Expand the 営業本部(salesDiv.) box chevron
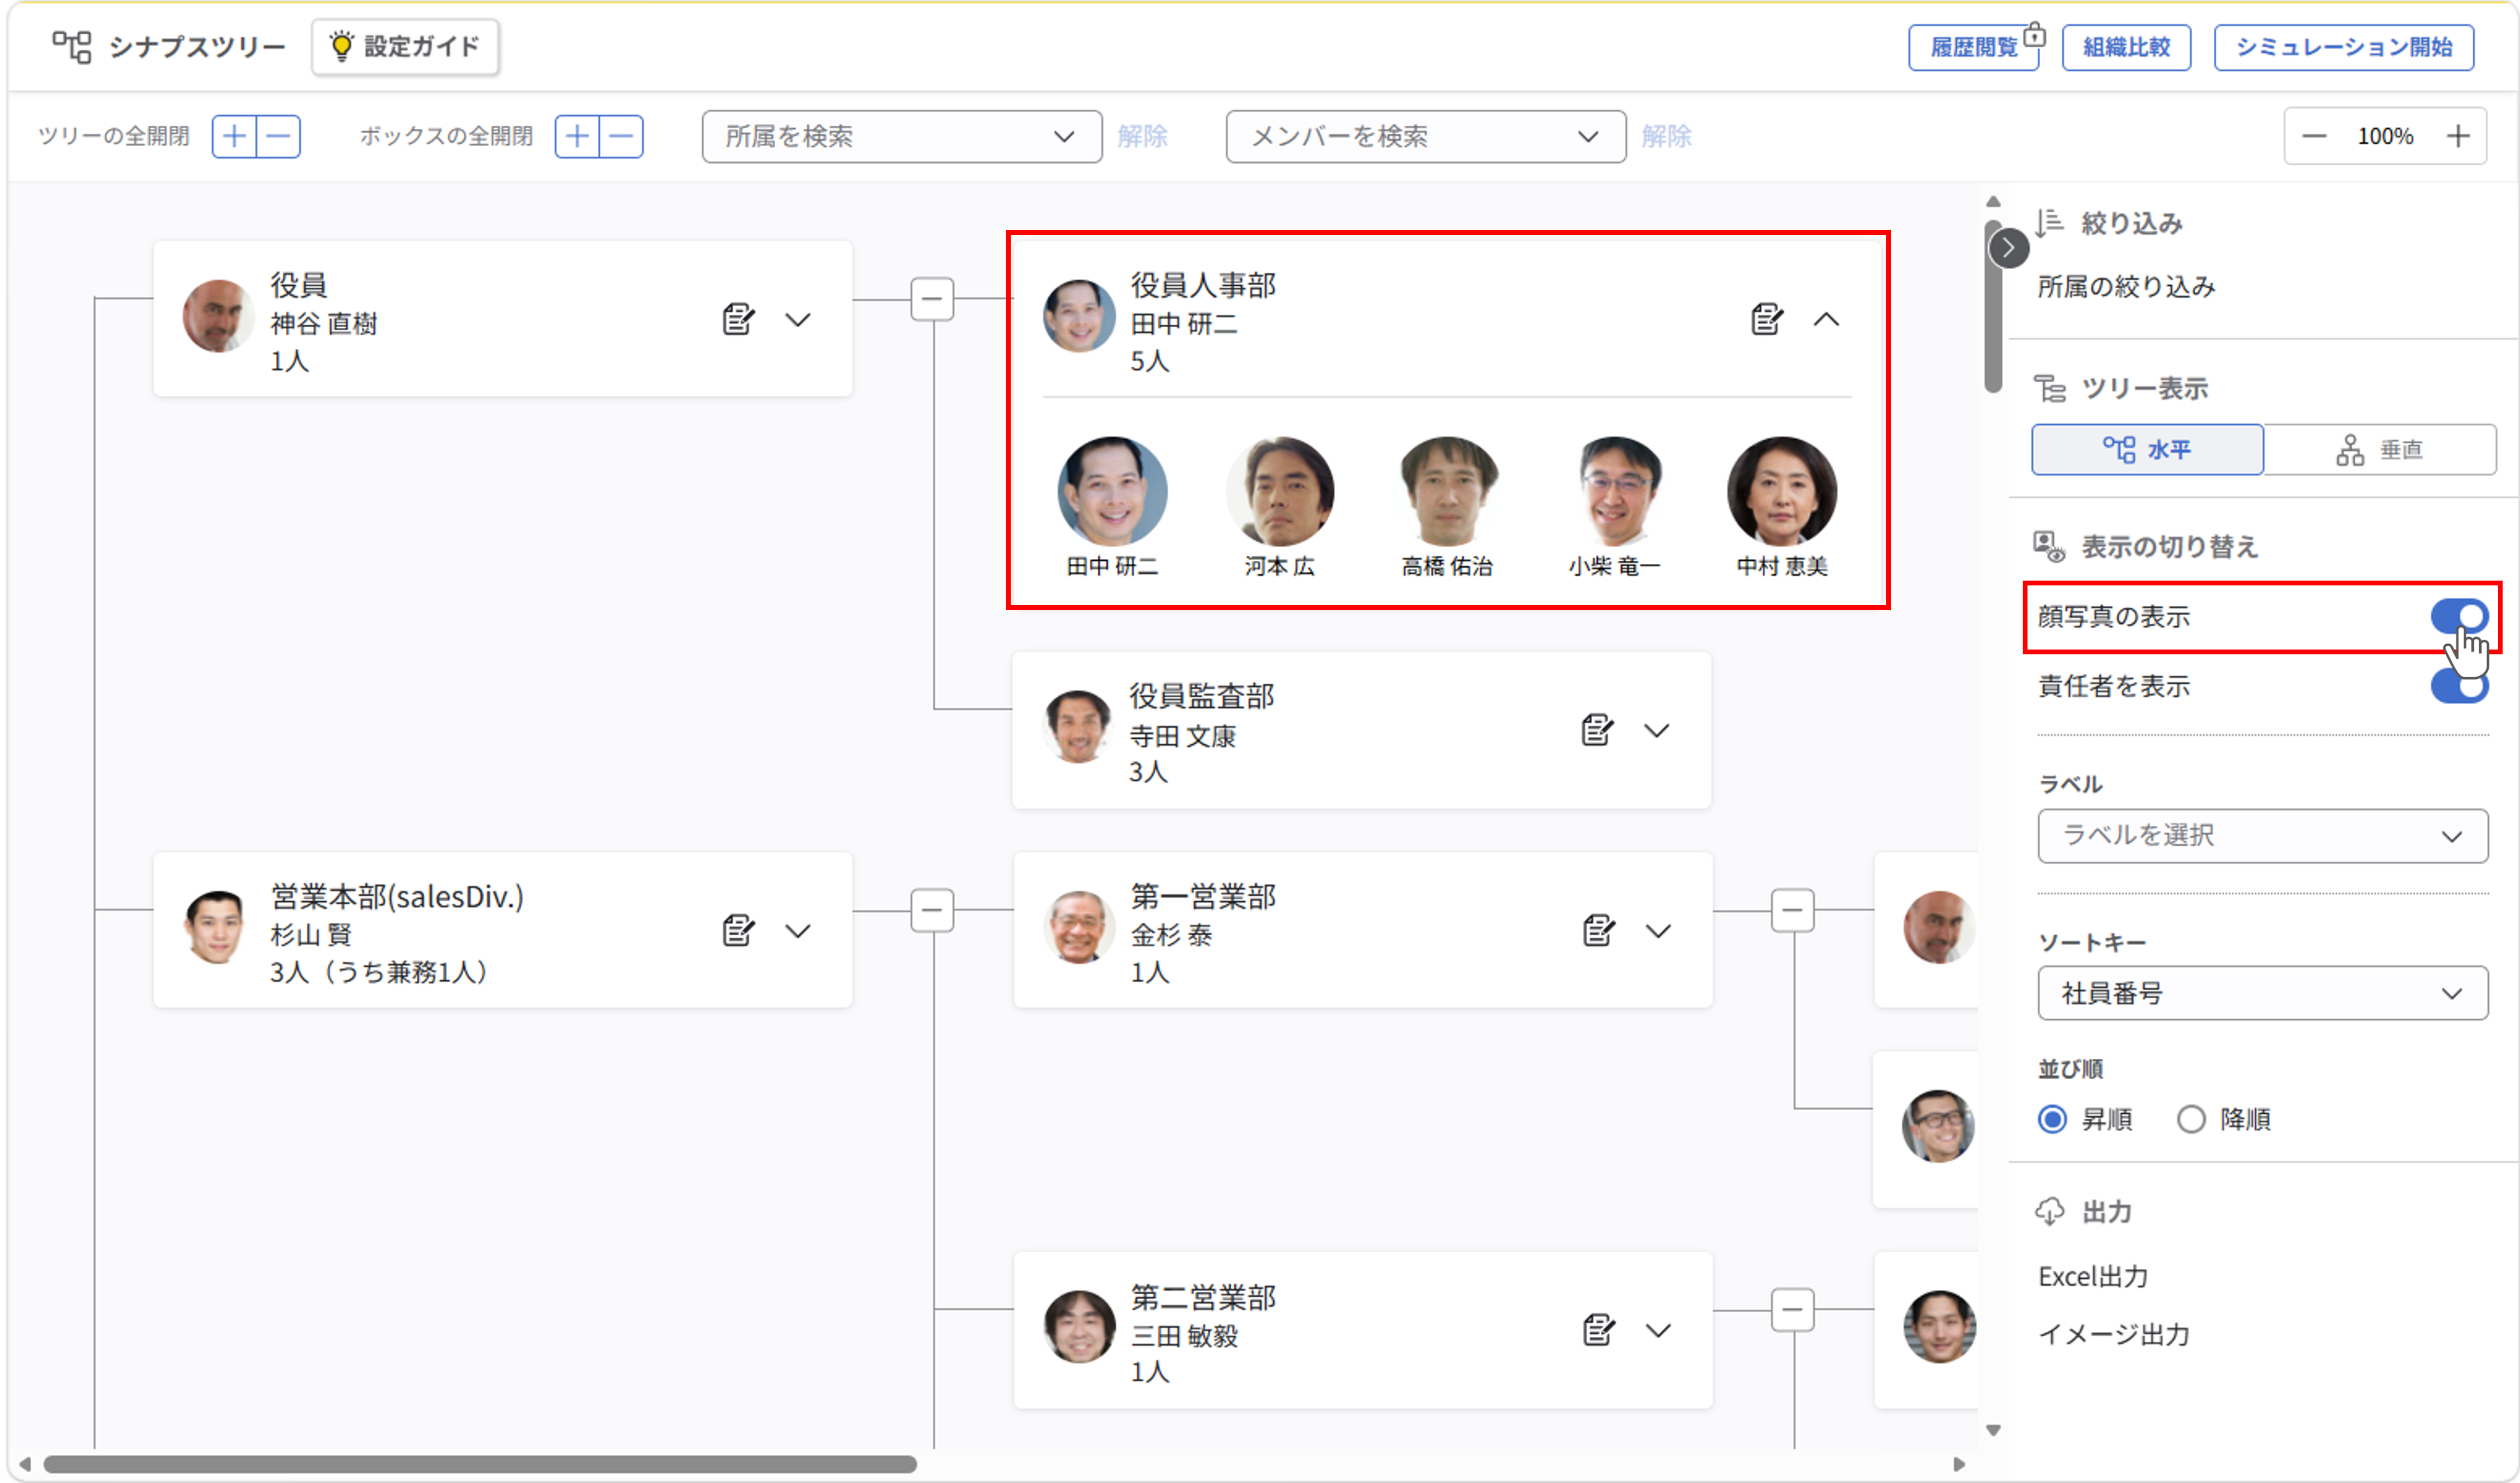Screen dimensions: 2520x1483 click(x=798, y=931)
